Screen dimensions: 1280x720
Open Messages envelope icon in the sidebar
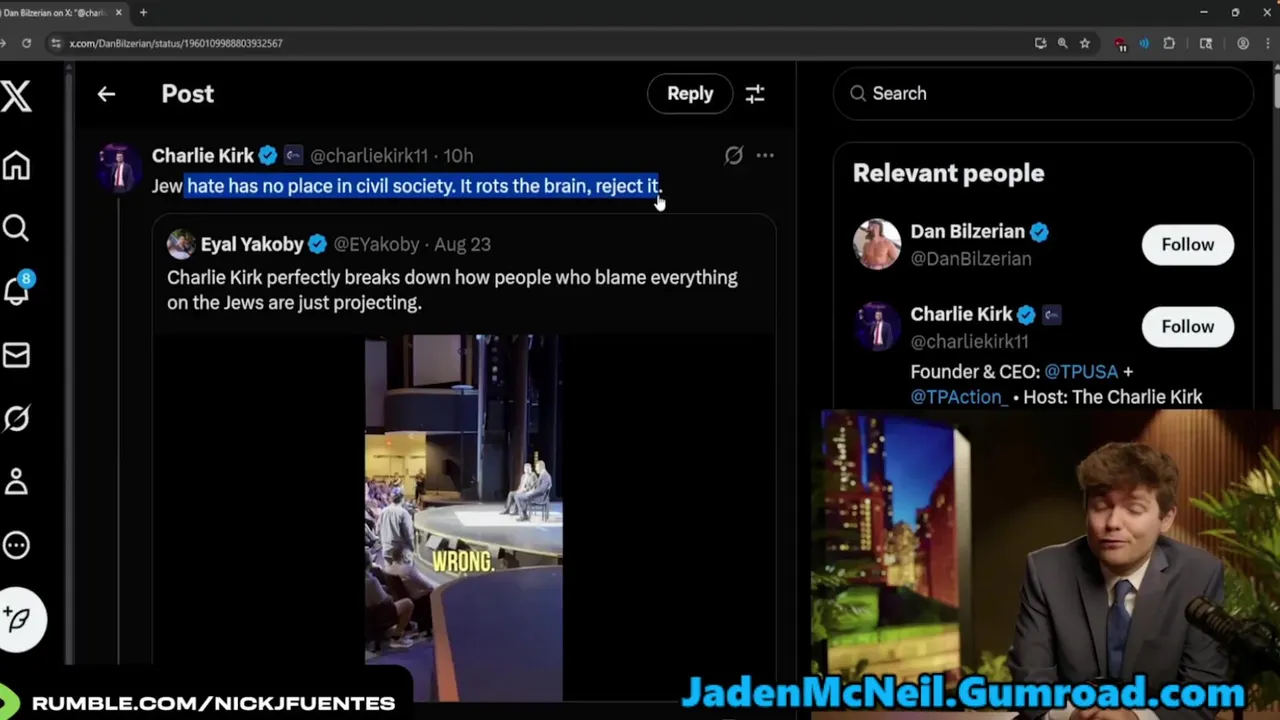[x=16, y=355]
